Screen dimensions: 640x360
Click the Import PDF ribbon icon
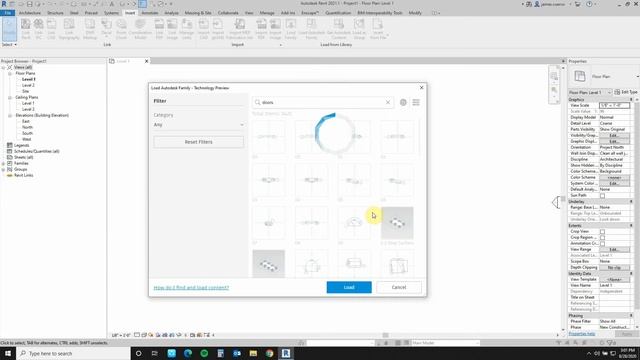pos(261,29)
